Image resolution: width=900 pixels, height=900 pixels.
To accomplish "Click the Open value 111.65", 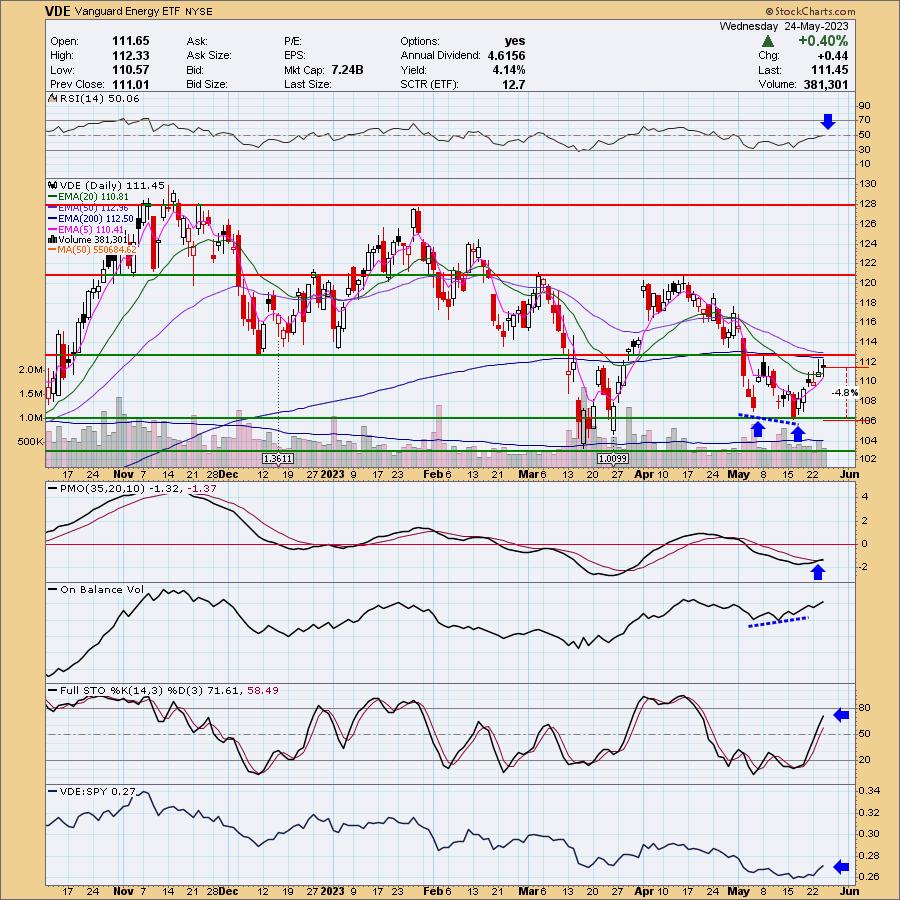I will 130,41.
